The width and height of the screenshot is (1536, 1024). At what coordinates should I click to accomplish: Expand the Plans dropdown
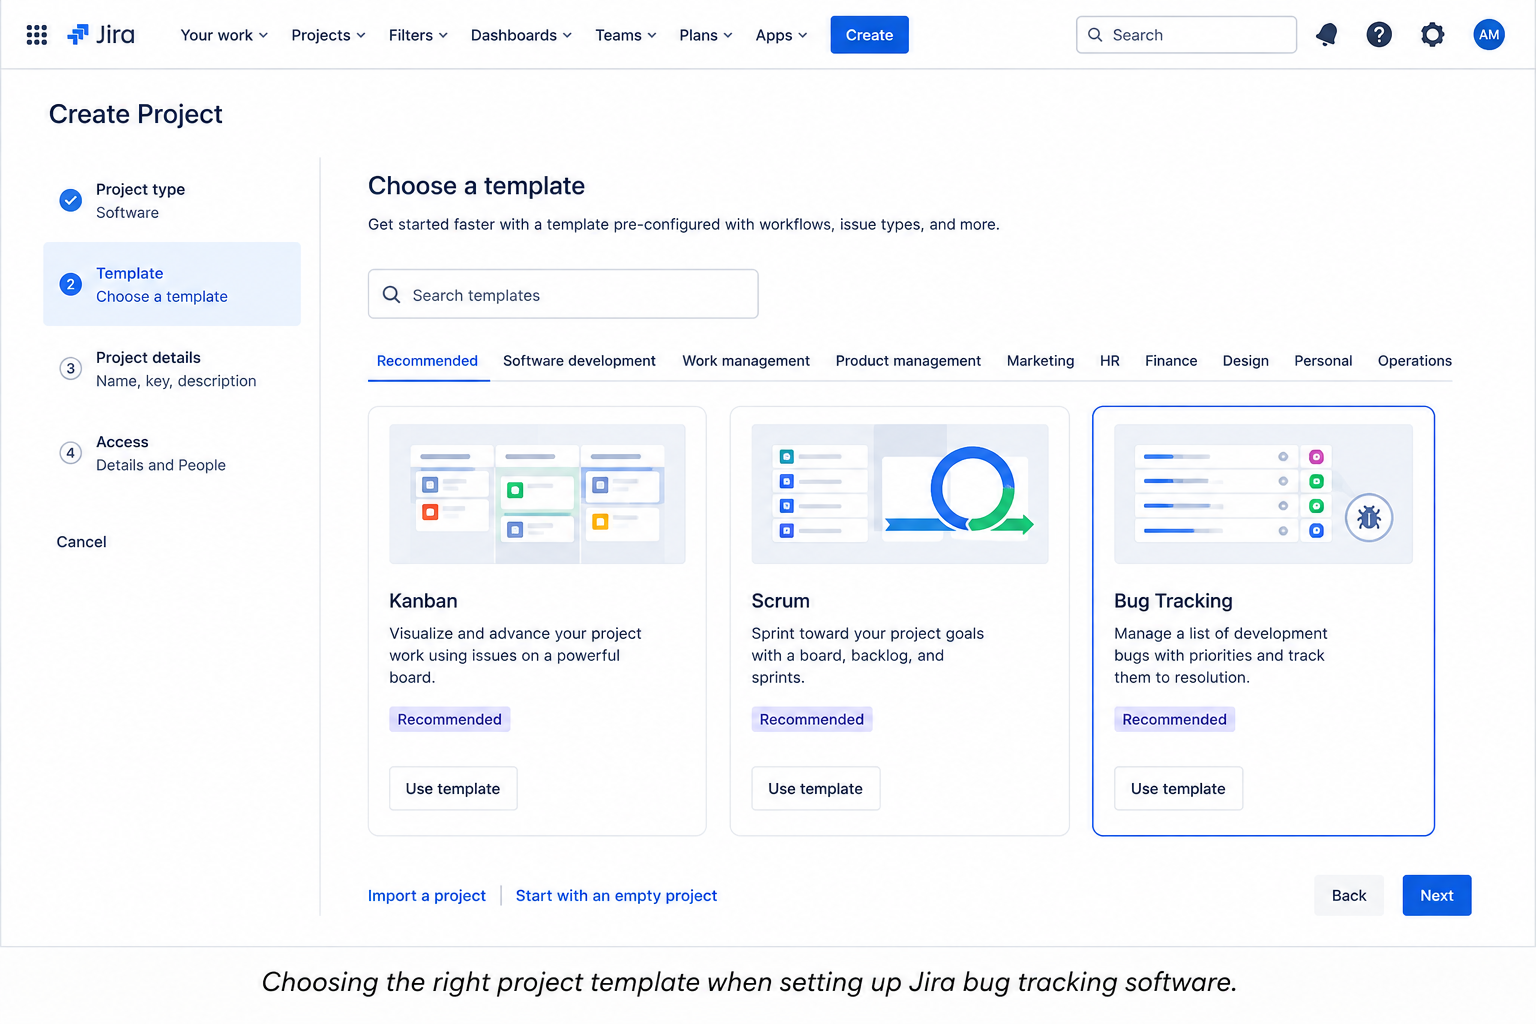[x=706, y=35]
